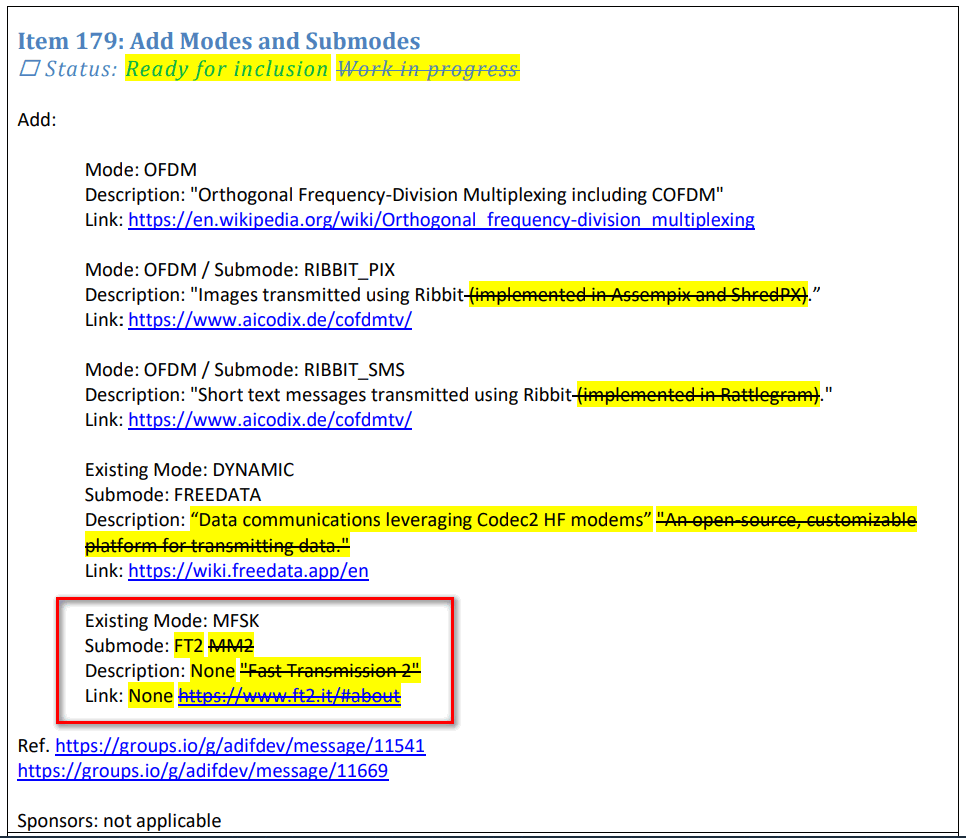The width and height of the screenshot is (966, 838).
Task: Follow the wiki.freedata.app link
Action: (x=248, y=571)
